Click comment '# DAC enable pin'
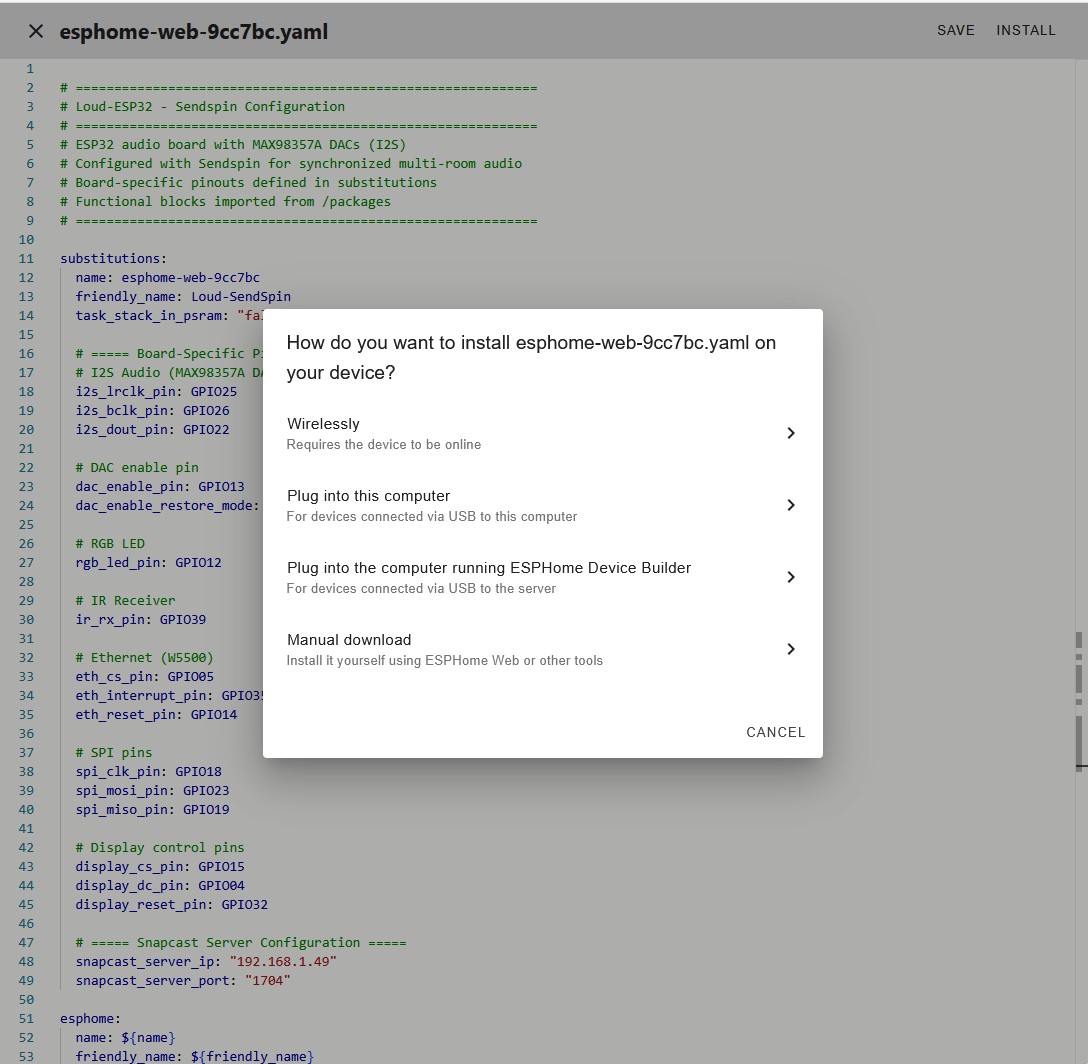The image size is (1088, 1064). coord(137,467)
